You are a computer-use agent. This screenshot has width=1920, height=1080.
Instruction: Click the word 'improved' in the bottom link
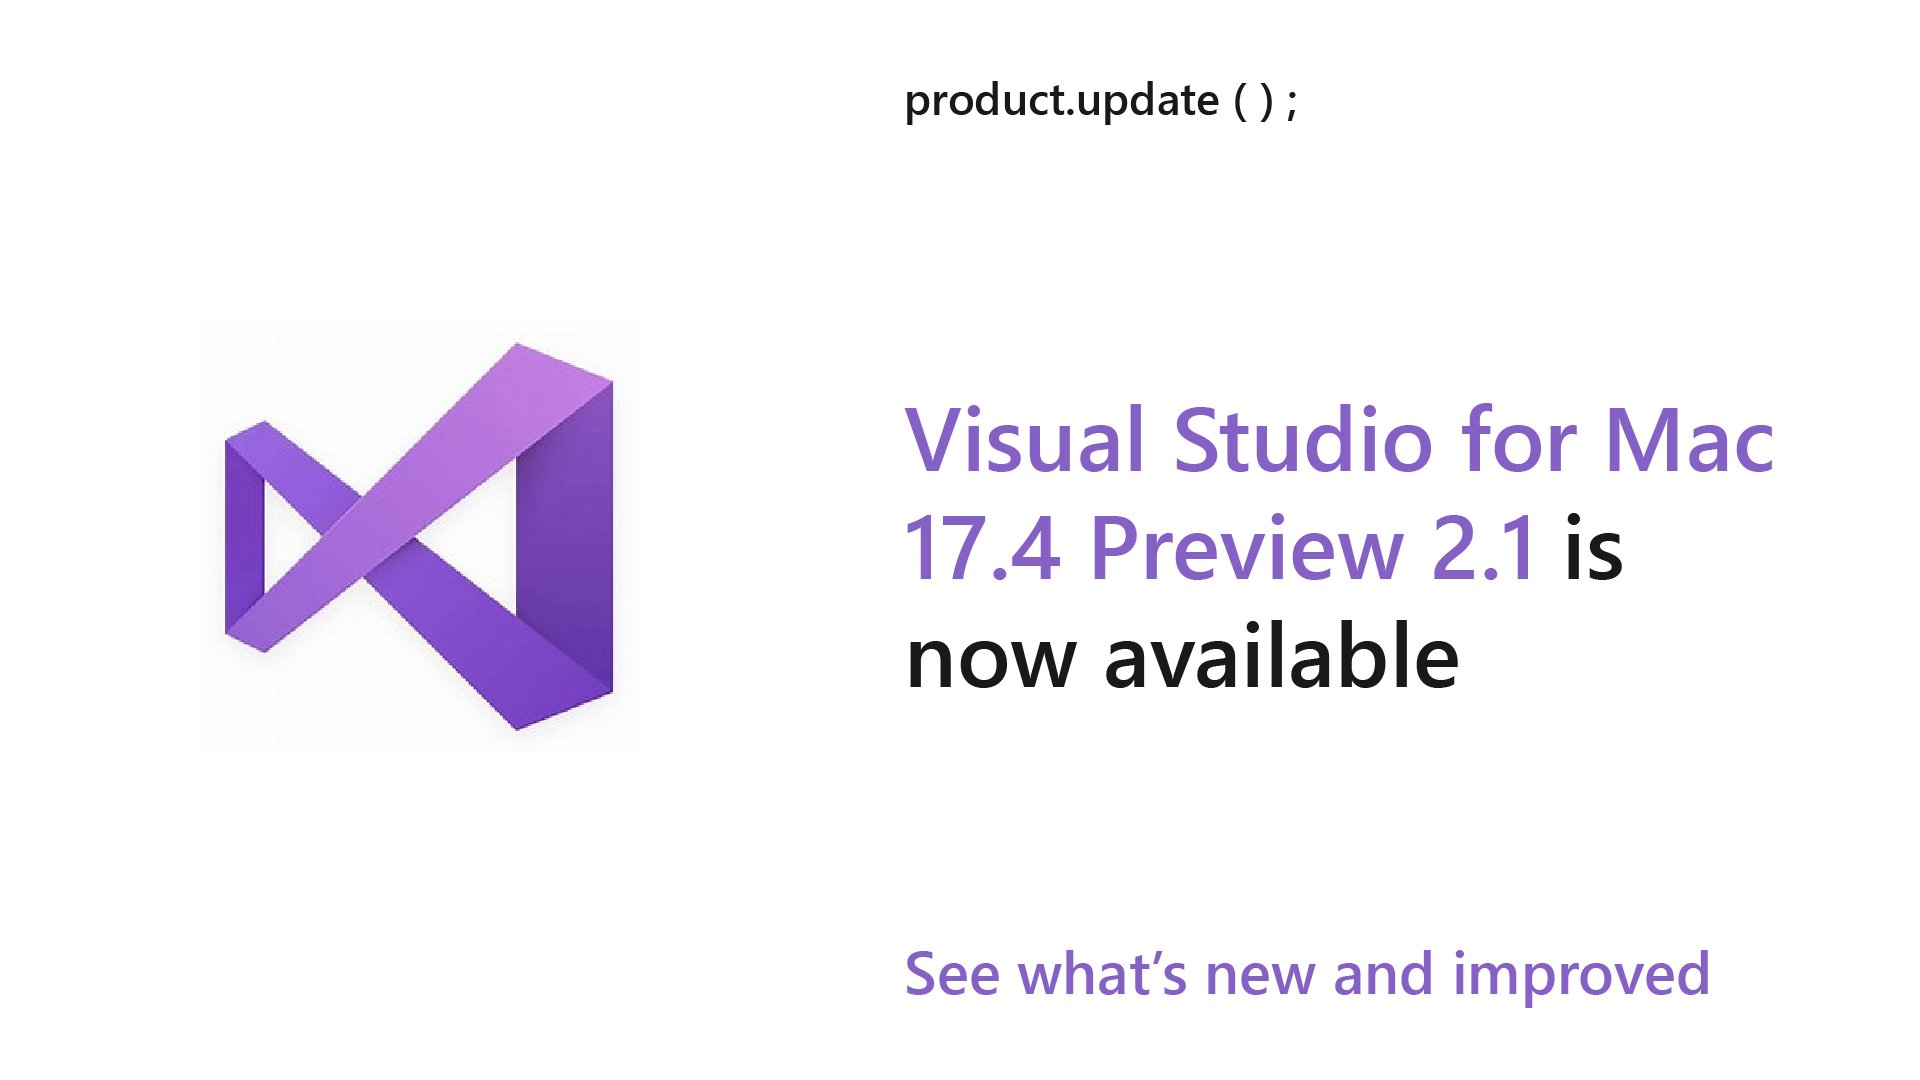(x=1581, y=975)
